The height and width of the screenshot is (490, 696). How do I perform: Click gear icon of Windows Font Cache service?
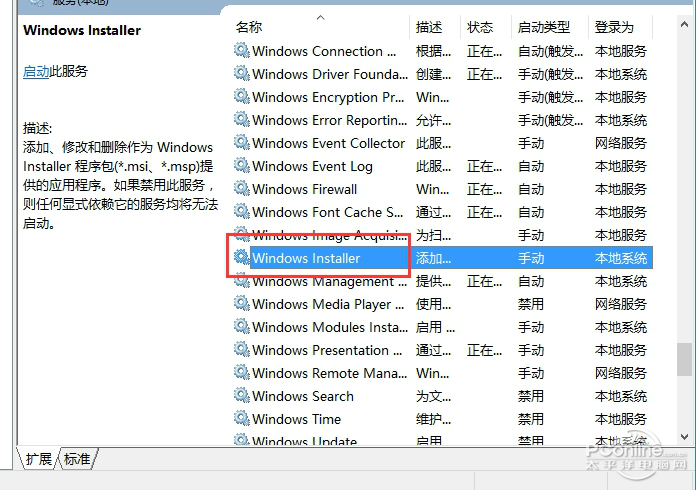[242, 212]
